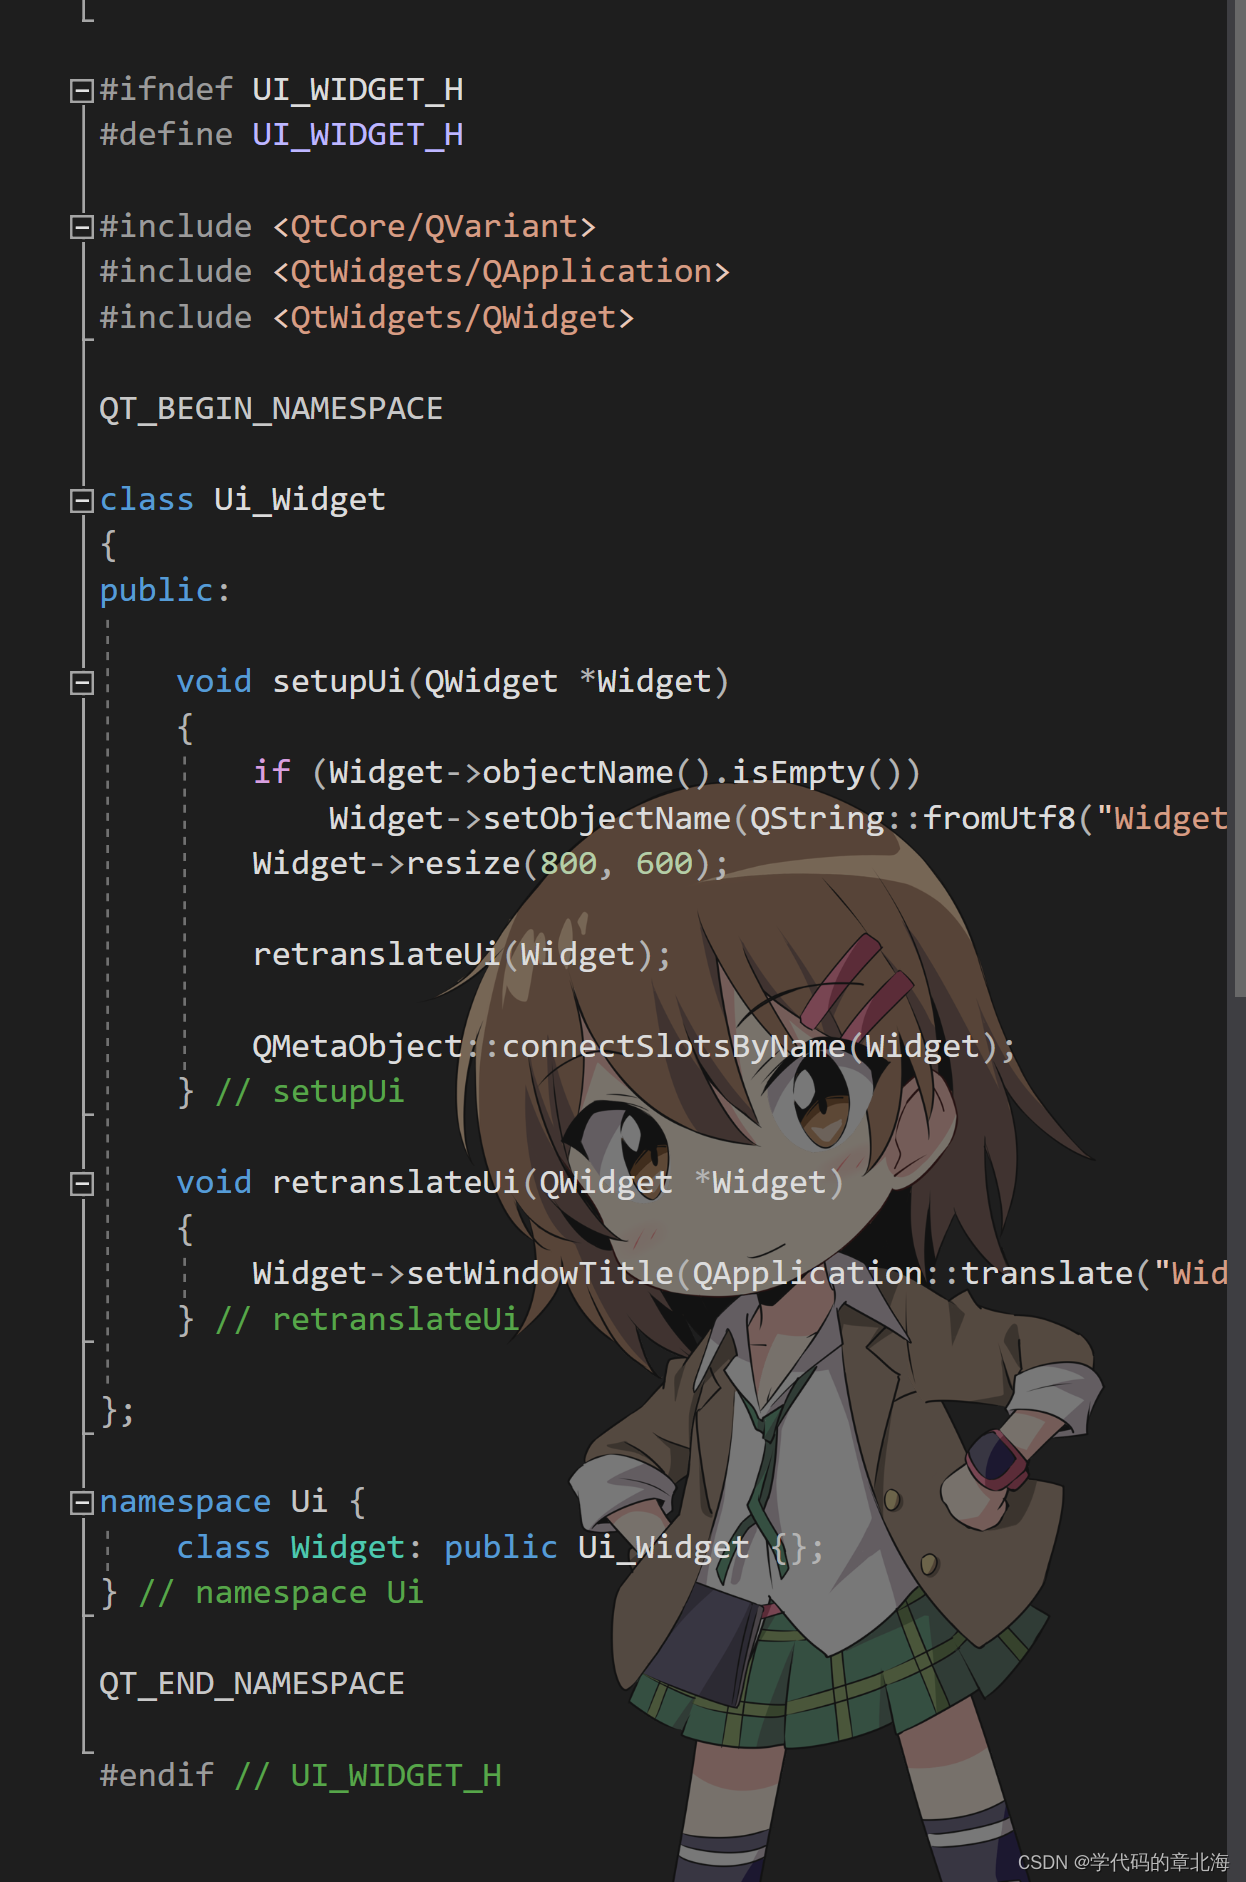1246x1882 pixels.
Task: Click "<QtWidgets/QWidget>" include path
Action: click(454, 318)
